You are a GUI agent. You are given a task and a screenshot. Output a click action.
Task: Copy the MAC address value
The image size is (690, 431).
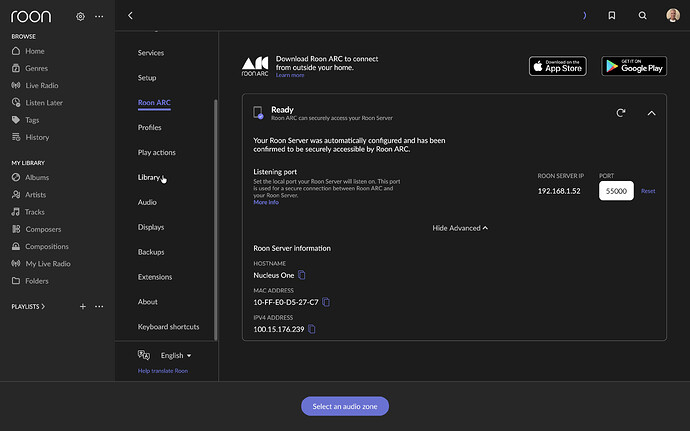(326, 302)
